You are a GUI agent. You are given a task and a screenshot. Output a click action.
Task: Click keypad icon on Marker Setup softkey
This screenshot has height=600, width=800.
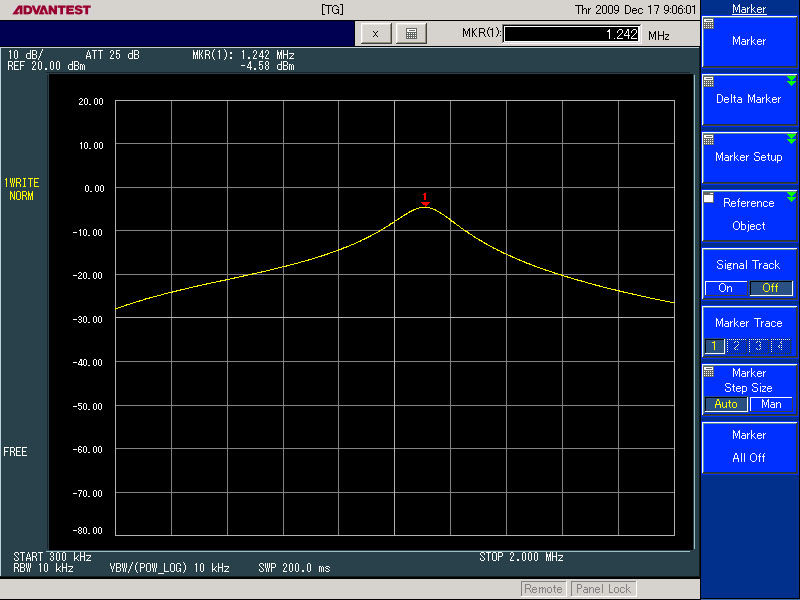click(x=709, y=140)
